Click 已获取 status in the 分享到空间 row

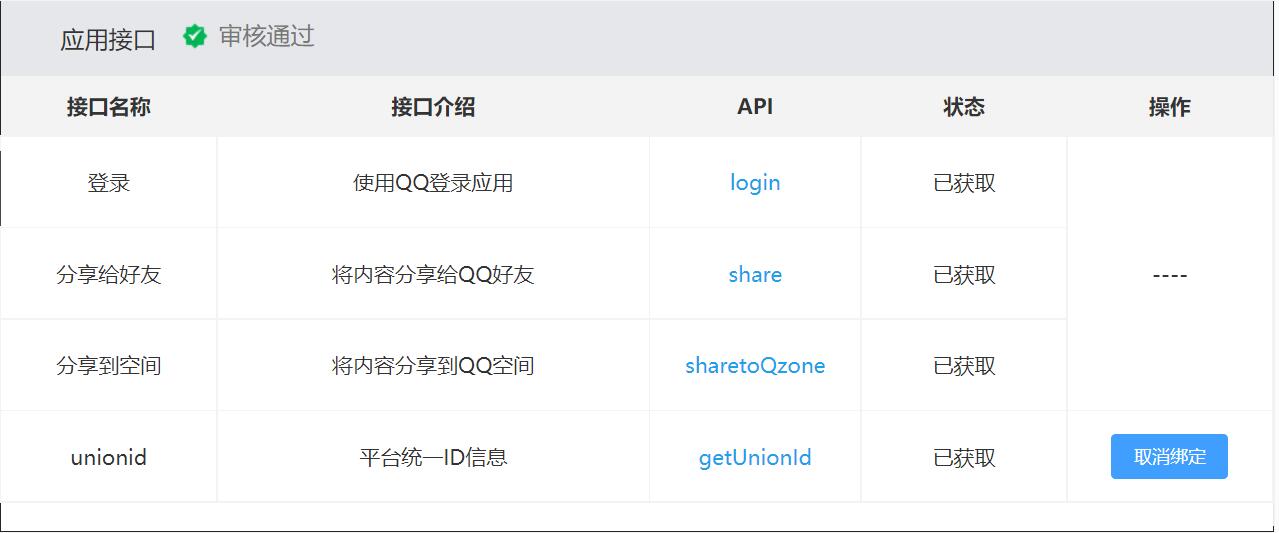(x=964, y=366)
